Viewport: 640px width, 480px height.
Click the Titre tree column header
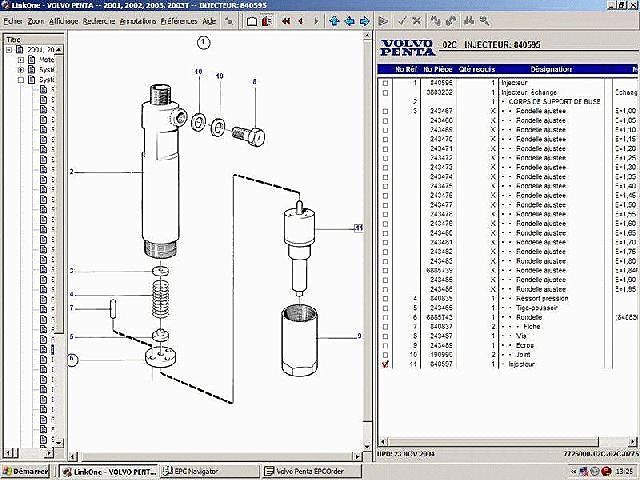tap(34, 40)
